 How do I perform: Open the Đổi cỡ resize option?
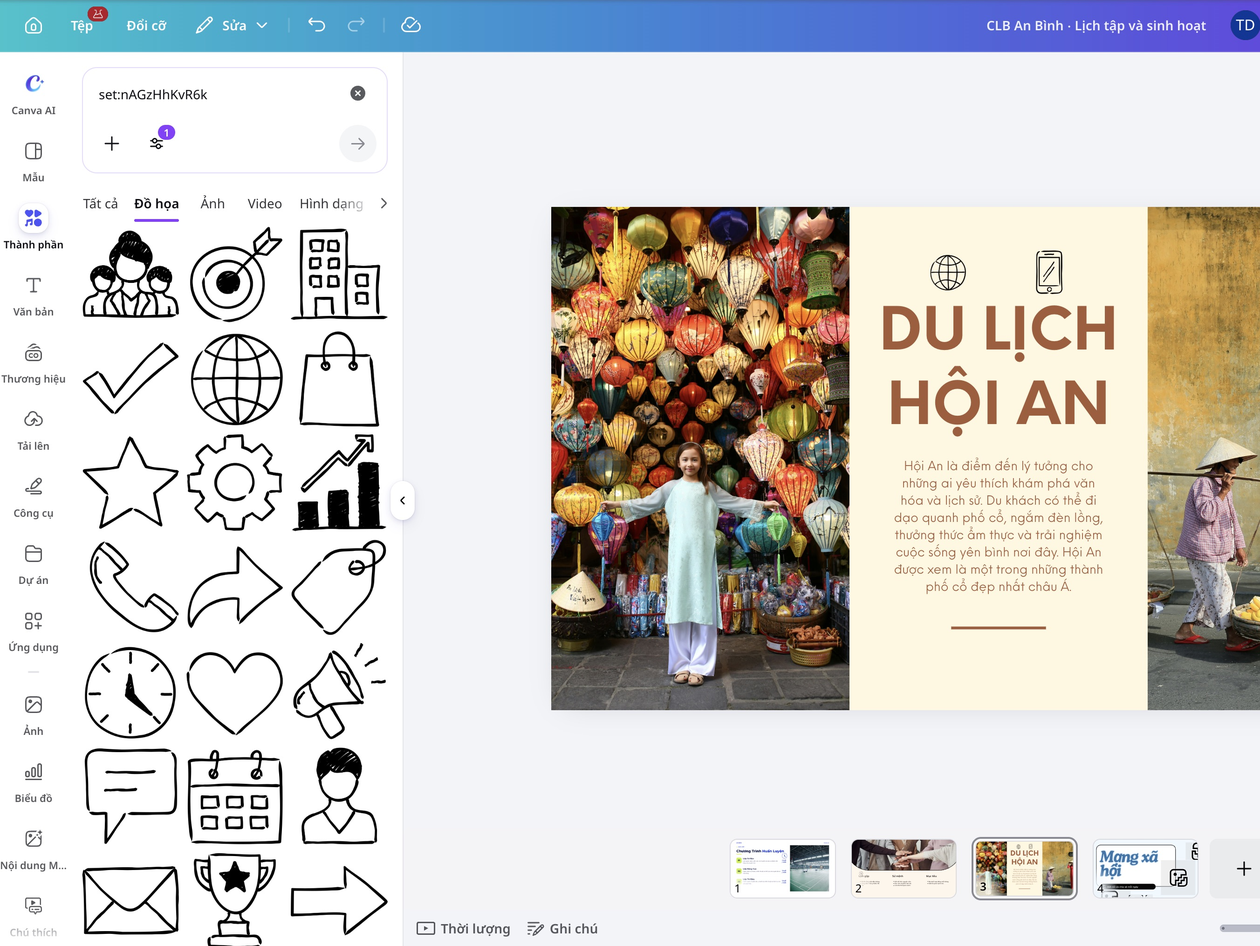click(146, 25)
